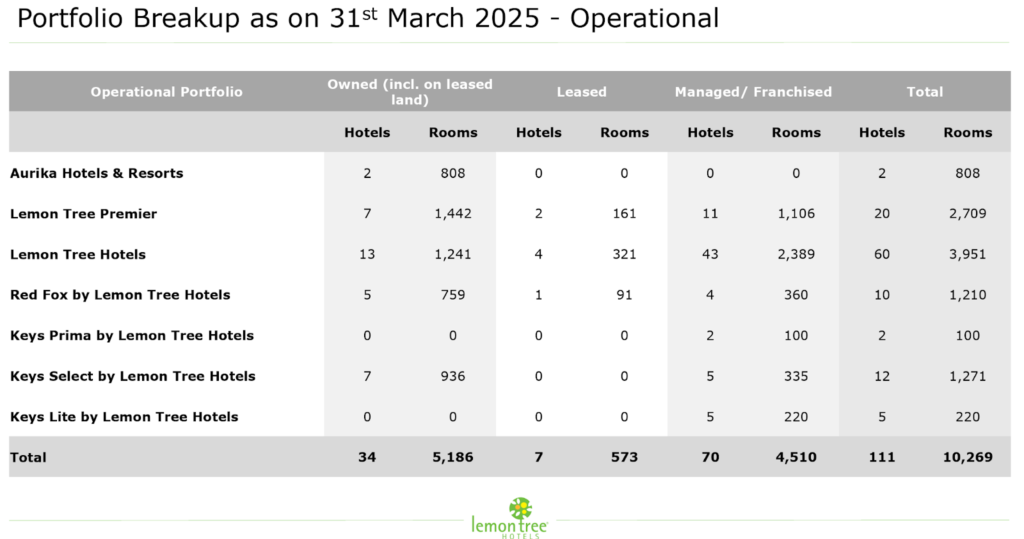Click the slide title Portfolio Breakup
1024x539 pixels.
tap(367, 19)
